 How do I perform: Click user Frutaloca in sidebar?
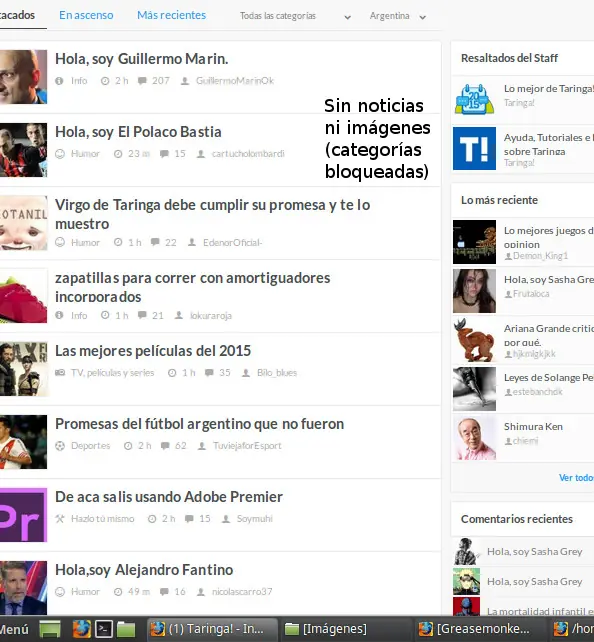tap(531, 294)
